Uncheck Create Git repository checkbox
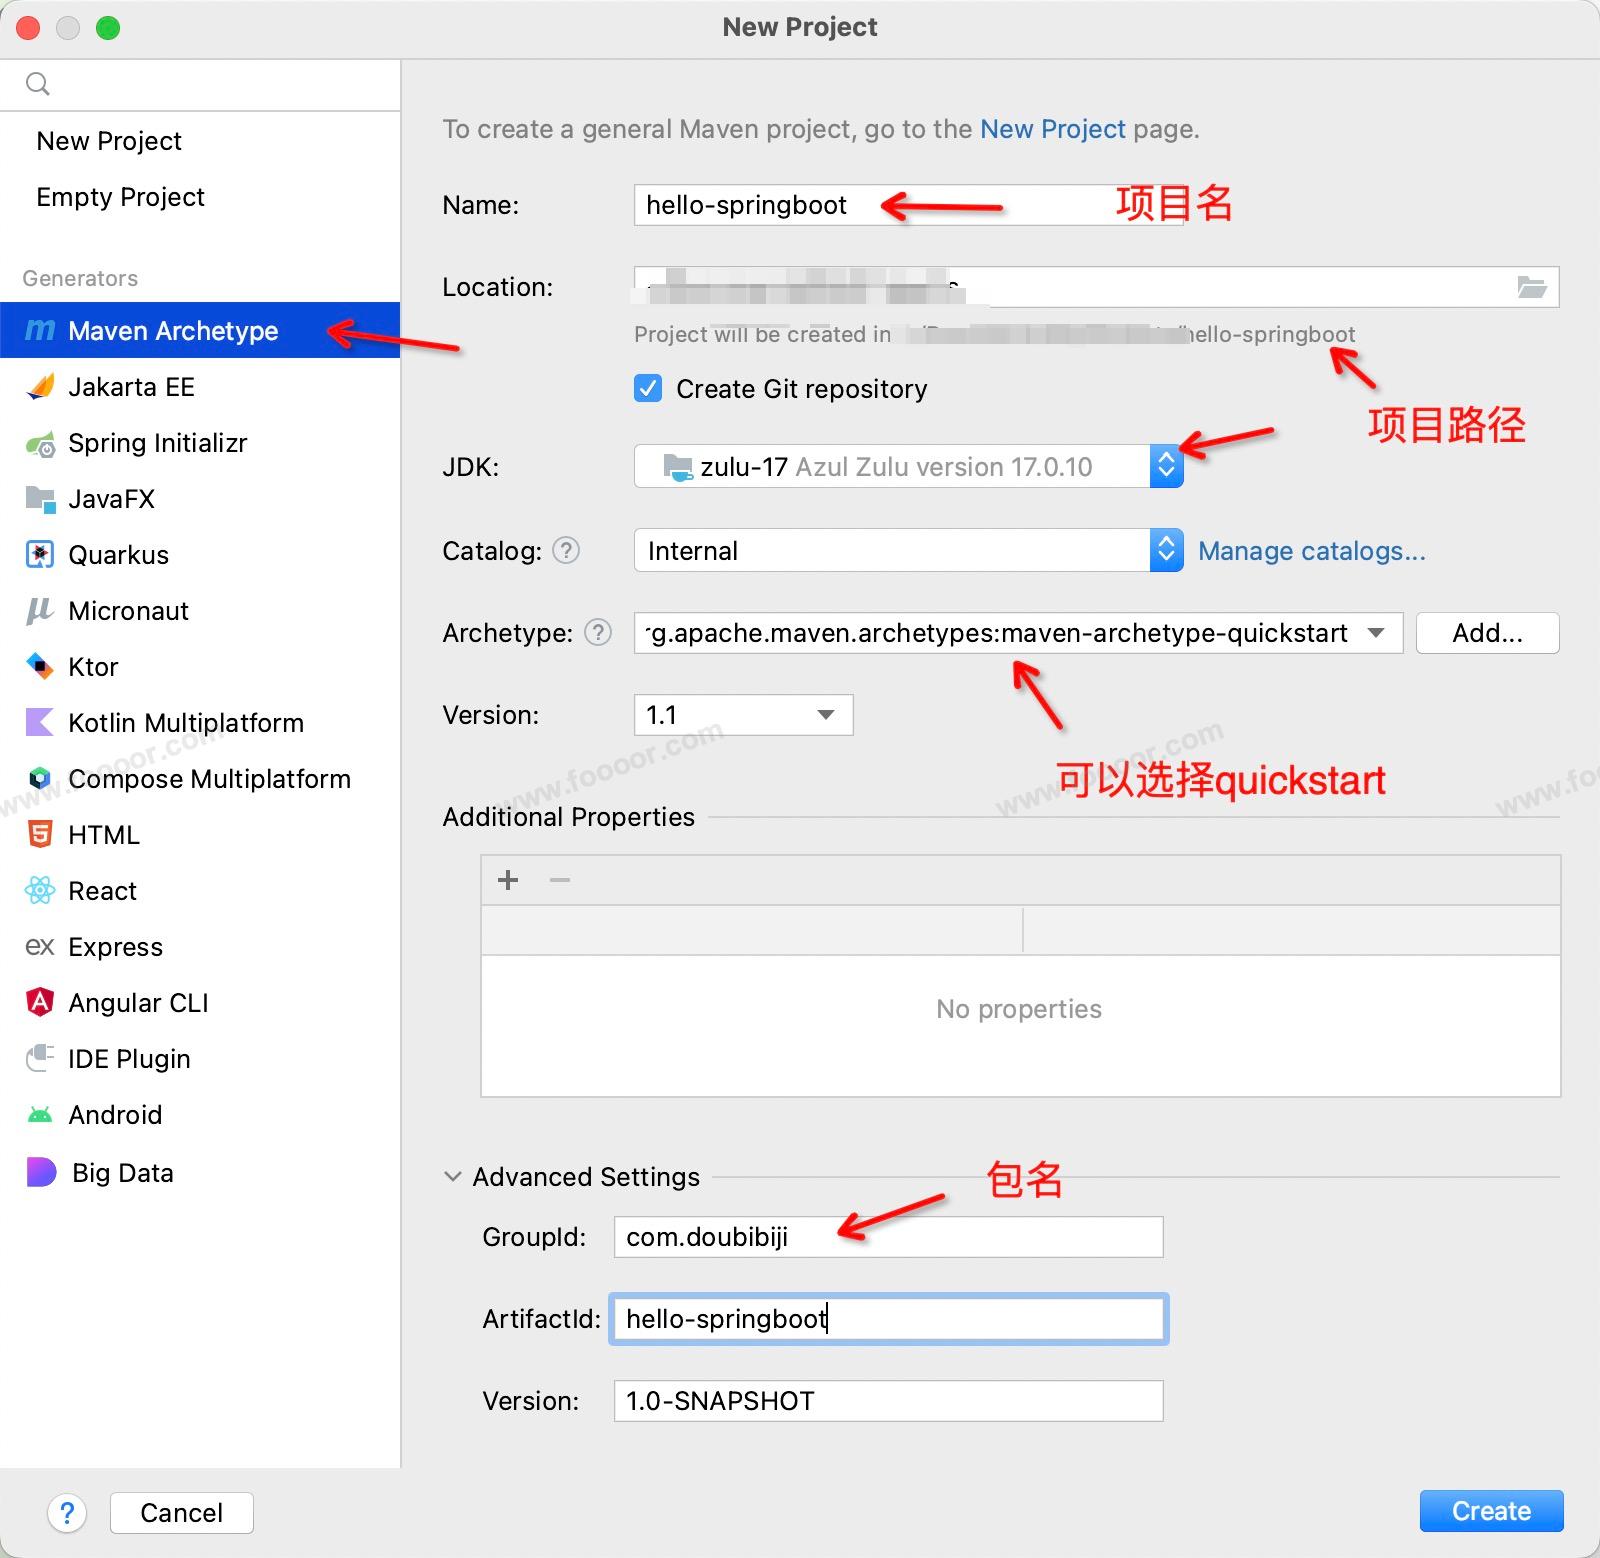Screen dimensions: 1600x1558 click(648, 389)
